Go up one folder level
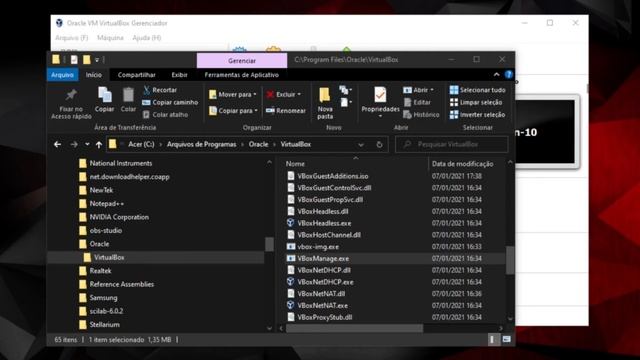 pos(99,144)
